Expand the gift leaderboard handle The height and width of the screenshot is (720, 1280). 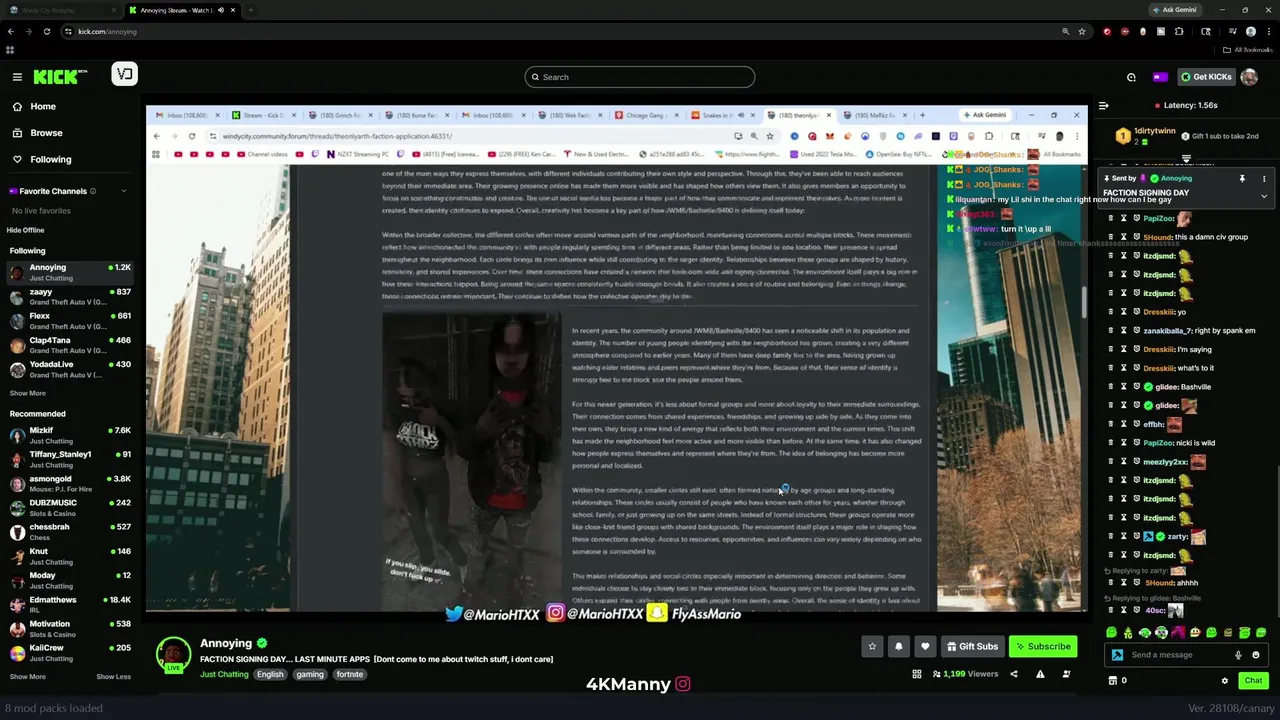tap(1186, 158)
